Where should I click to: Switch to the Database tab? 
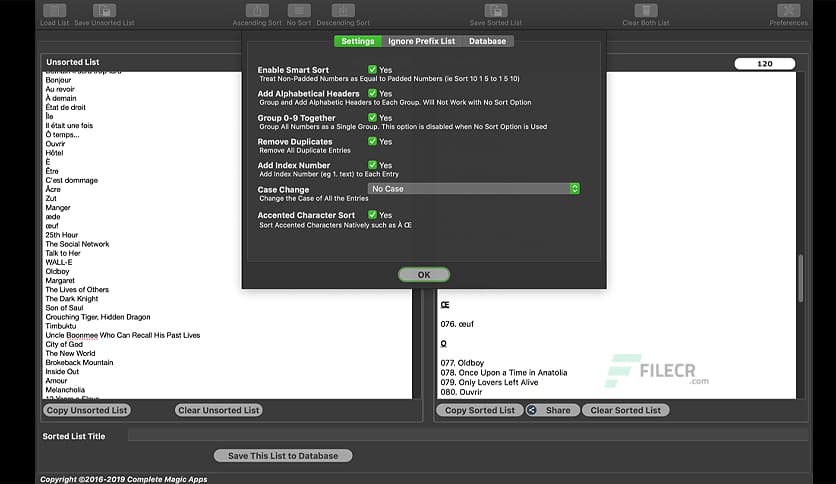click(487, 41)
